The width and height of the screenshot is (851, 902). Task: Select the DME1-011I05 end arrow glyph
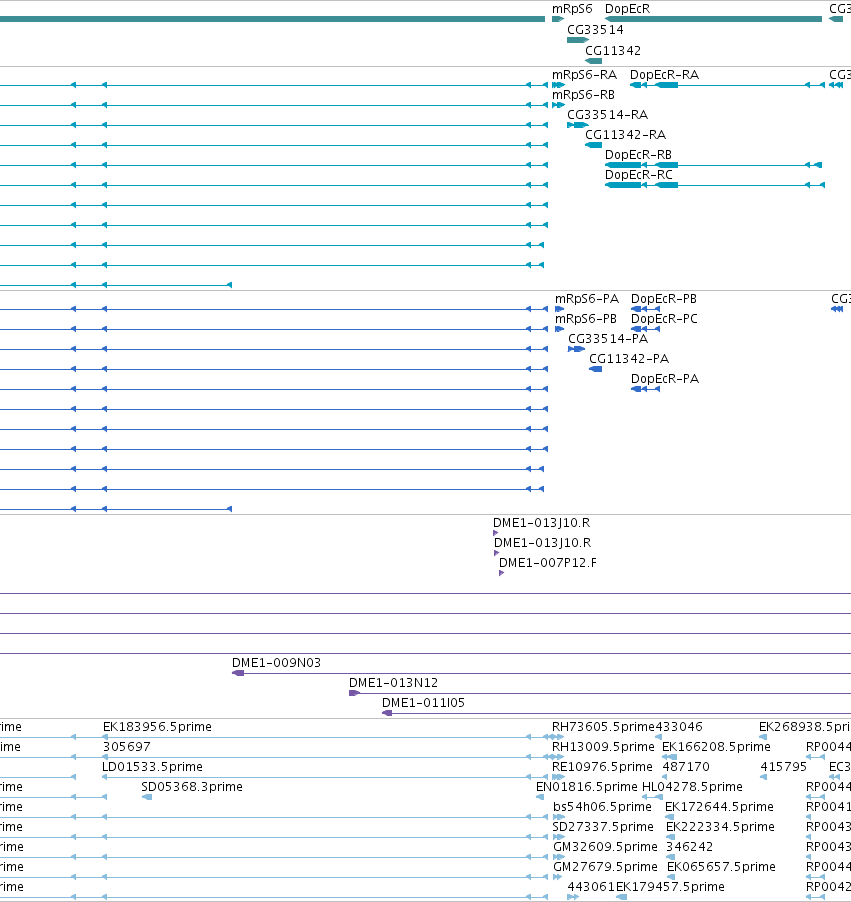387,713
